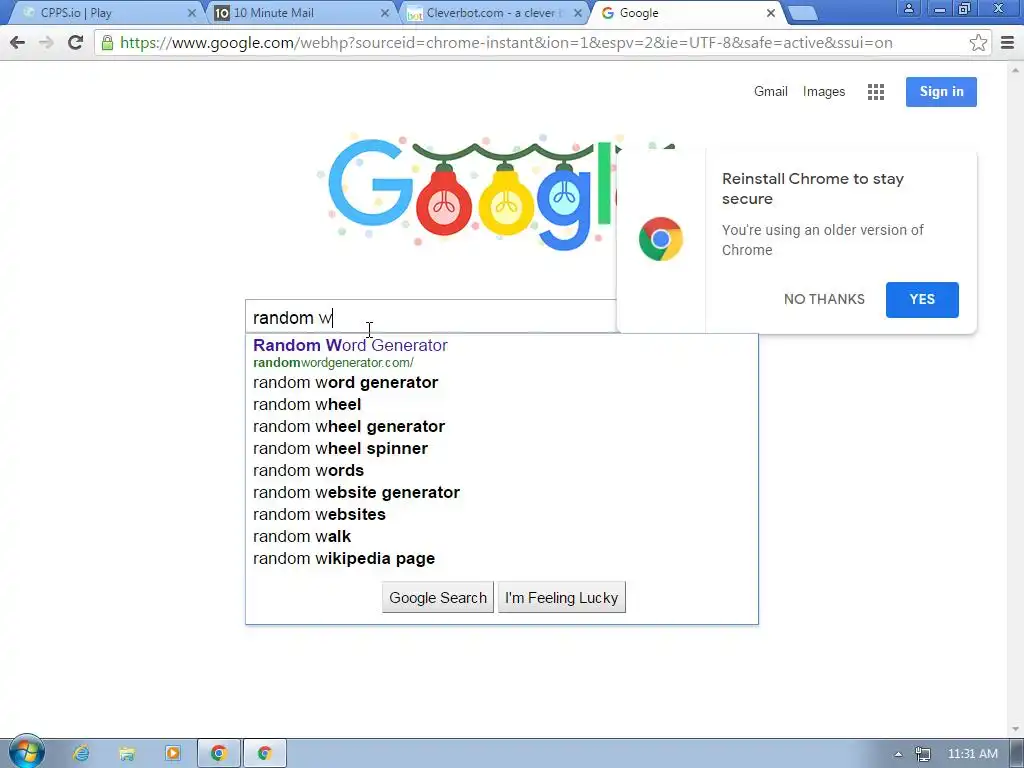This screenshot has width=1024, height=768.
Task: Click the Chrome logo in the reinstall popup
Action: point(661,239)
